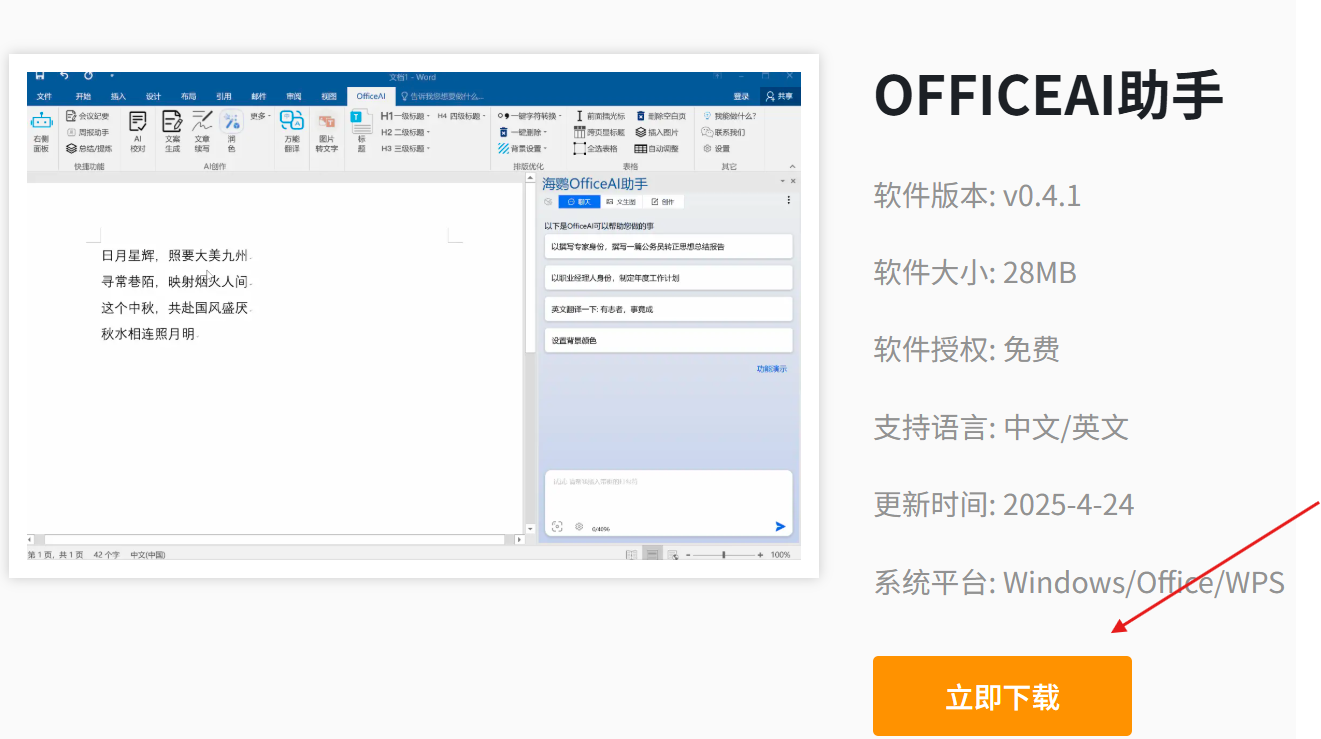Click the screenshot capture icon in chat box
1321x739 pixels.
557,527
